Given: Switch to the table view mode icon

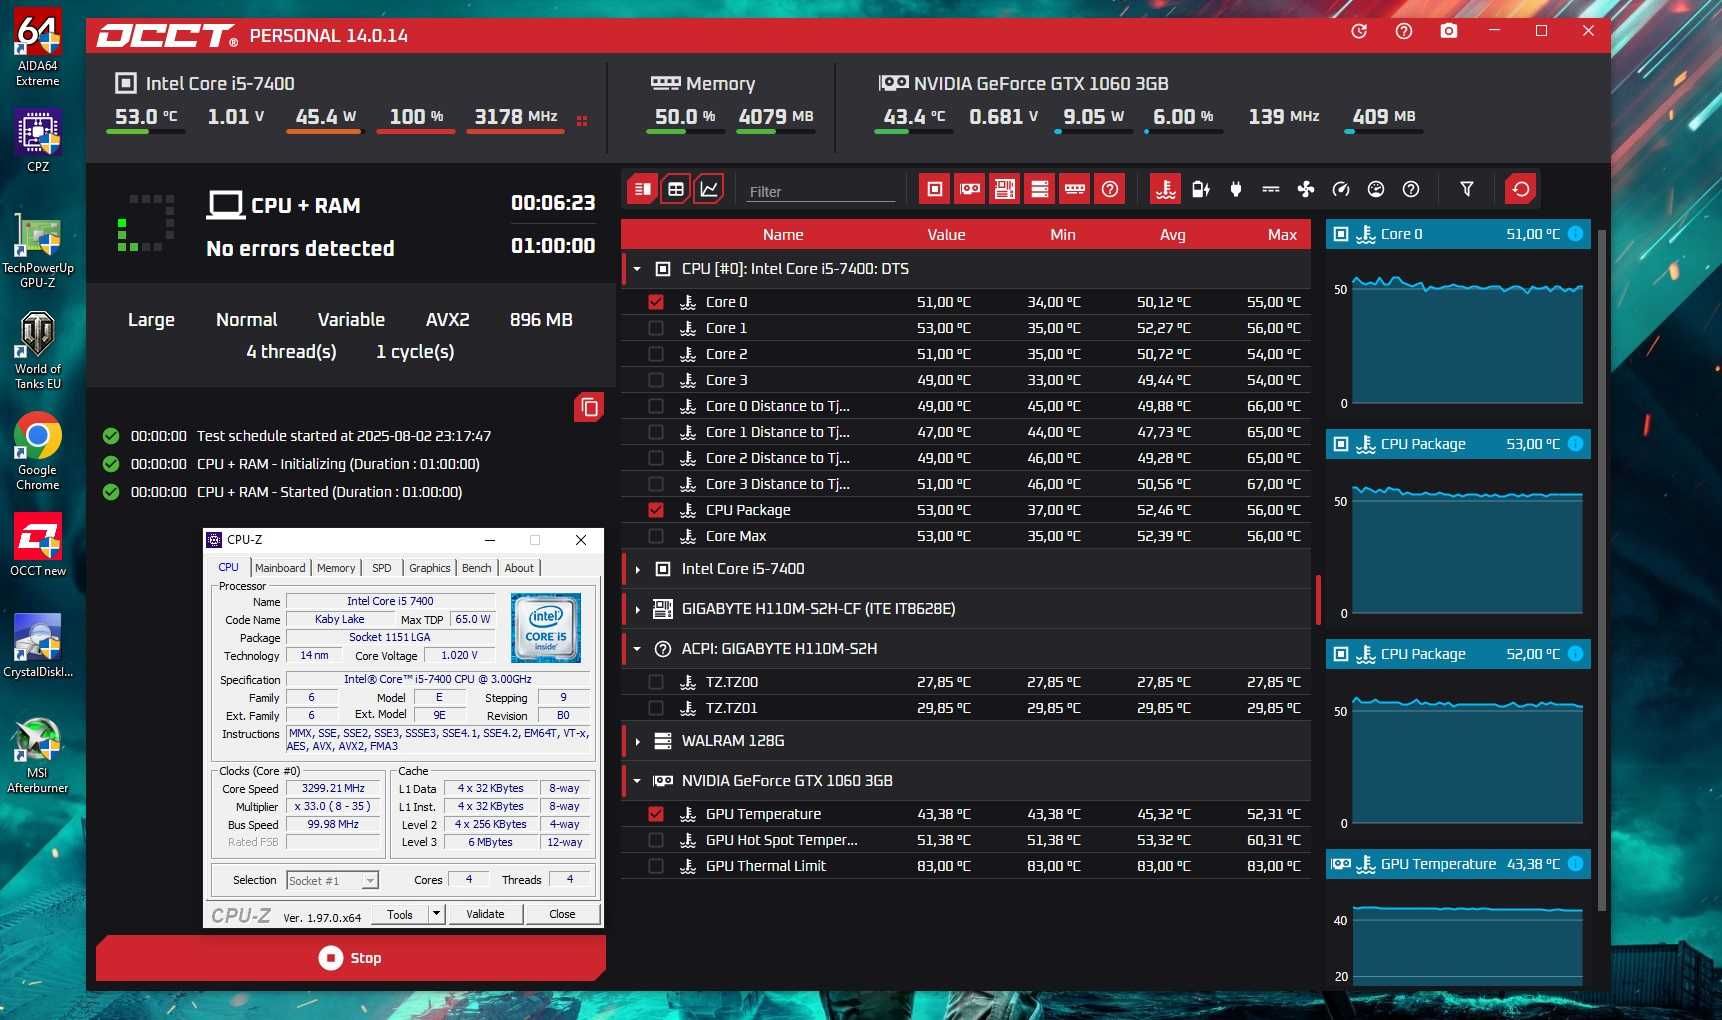Looking at the screenshot, I should click(676, 189).
